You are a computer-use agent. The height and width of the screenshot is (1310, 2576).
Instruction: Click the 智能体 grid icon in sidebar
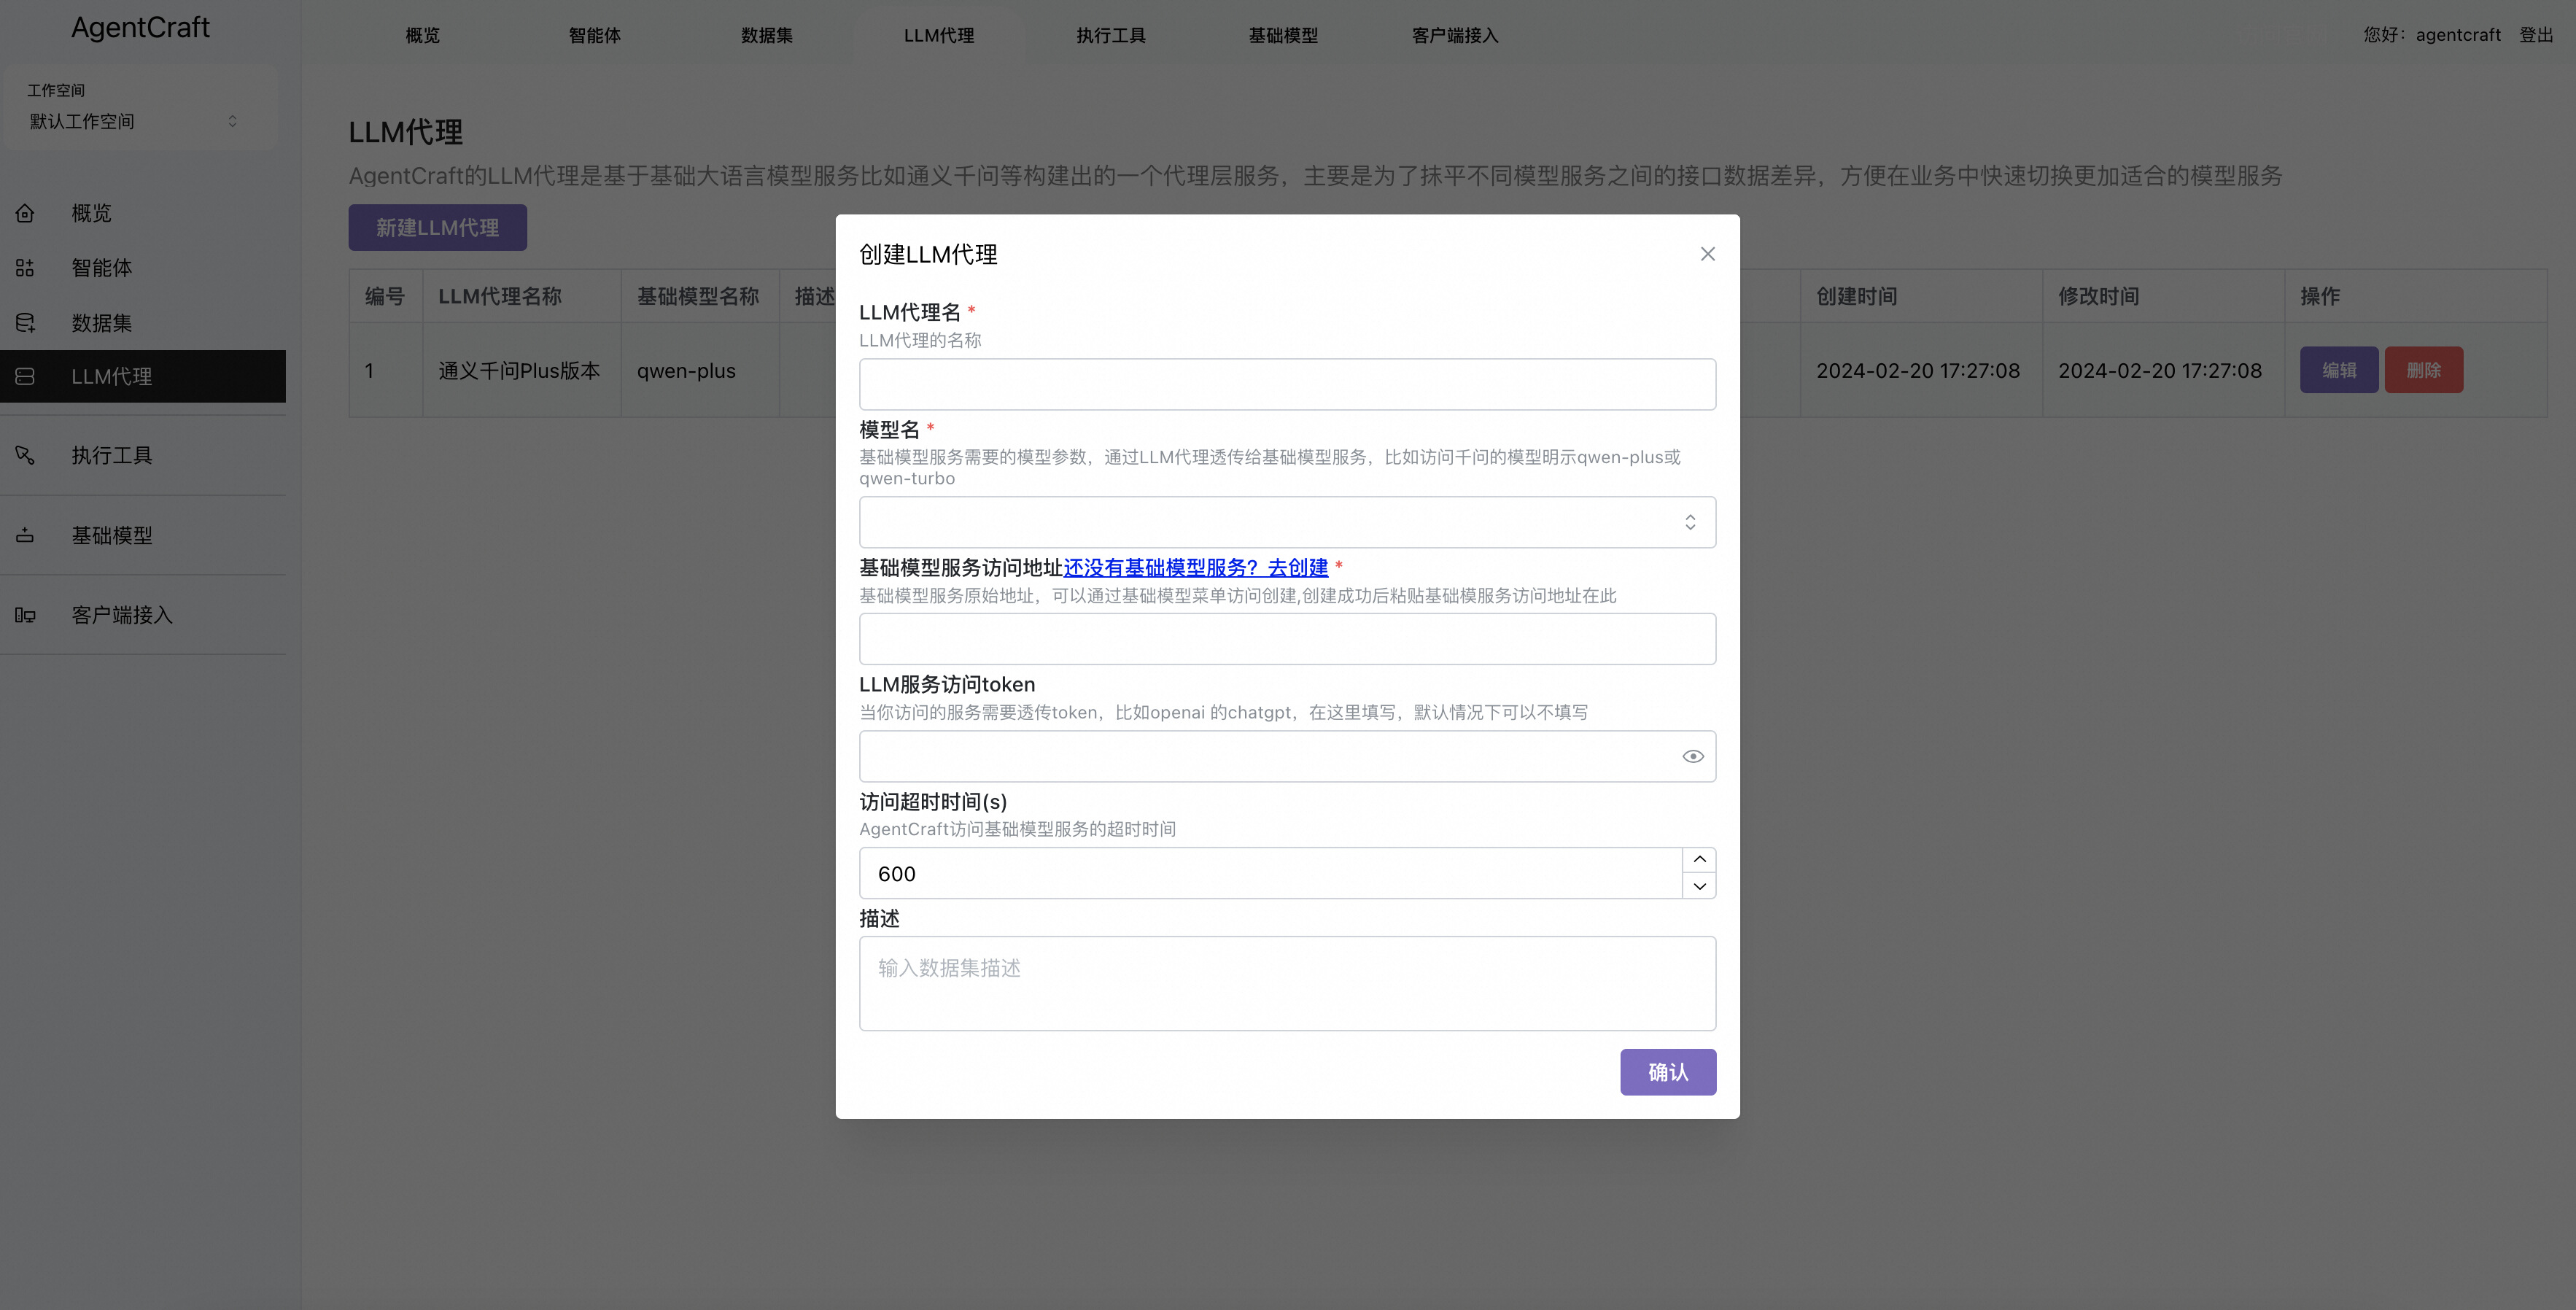pos(25,268)
